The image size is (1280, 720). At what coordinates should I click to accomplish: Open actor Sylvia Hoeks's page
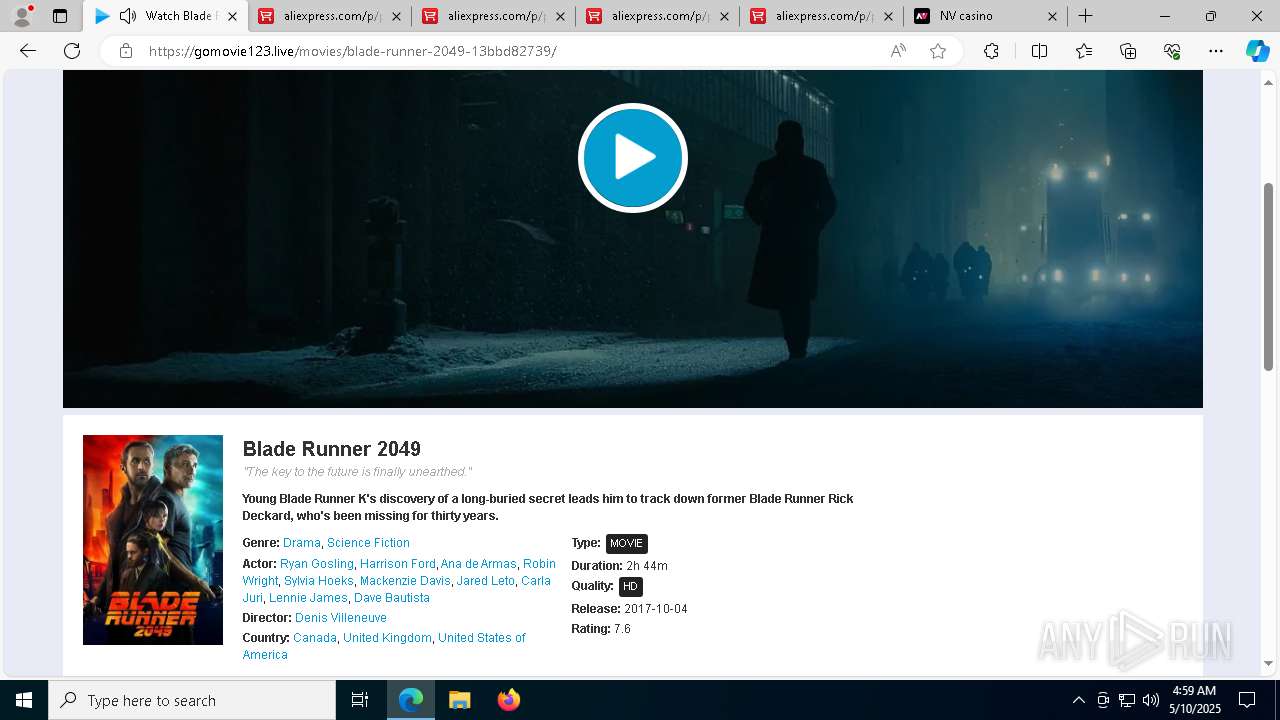pyautogui.click(x=319, y=581)
